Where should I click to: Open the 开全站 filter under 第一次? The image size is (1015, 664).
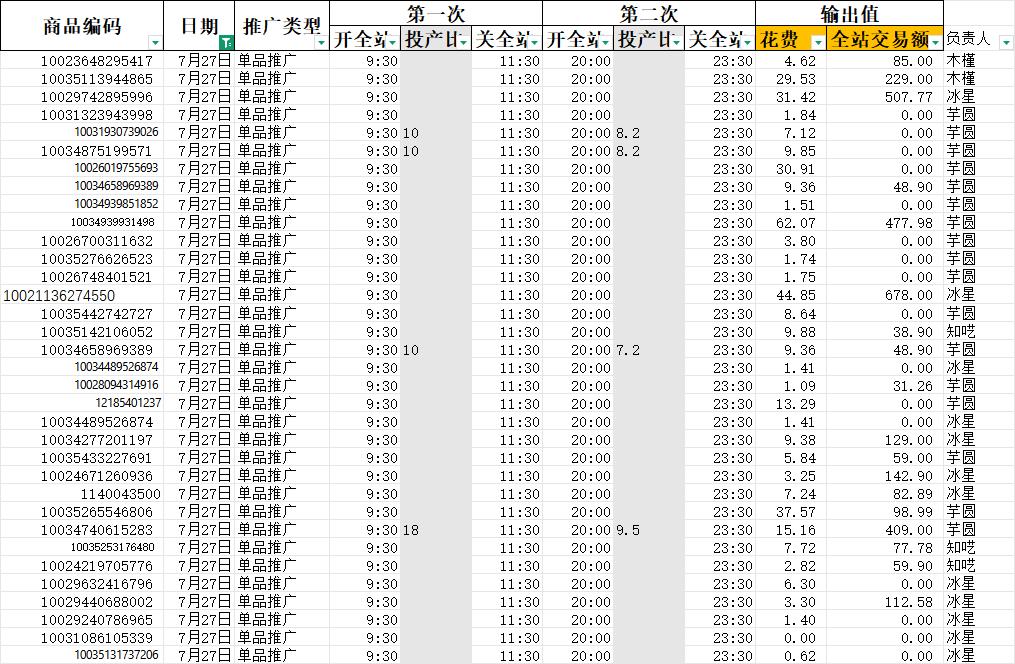point(393,43)
